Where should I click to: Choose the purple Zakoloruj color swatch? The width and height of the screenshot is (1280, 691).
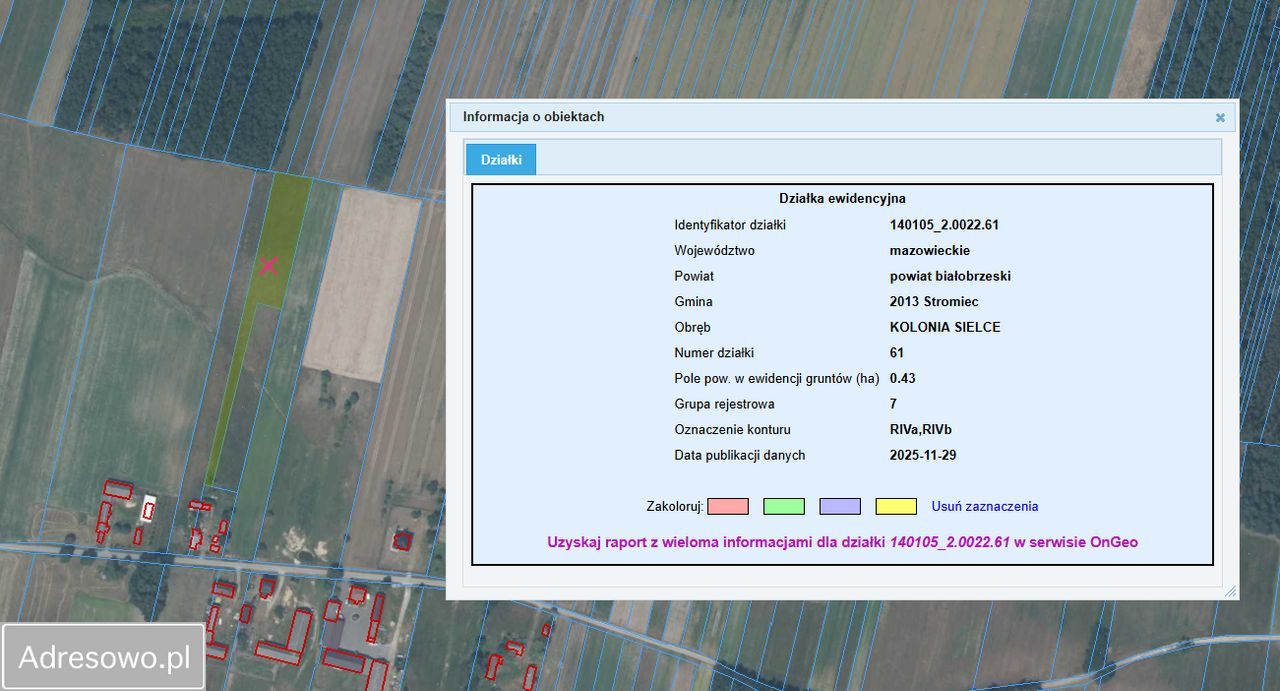coord(839,507)
